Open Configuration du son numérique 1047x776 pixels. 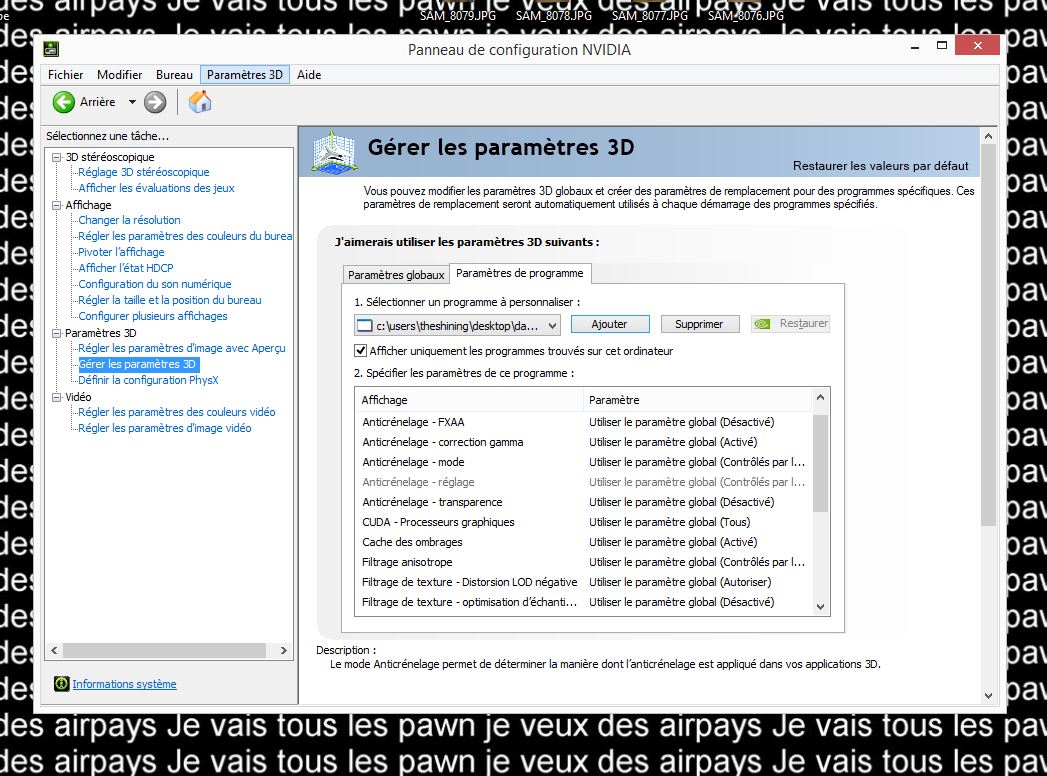[155, 284]
